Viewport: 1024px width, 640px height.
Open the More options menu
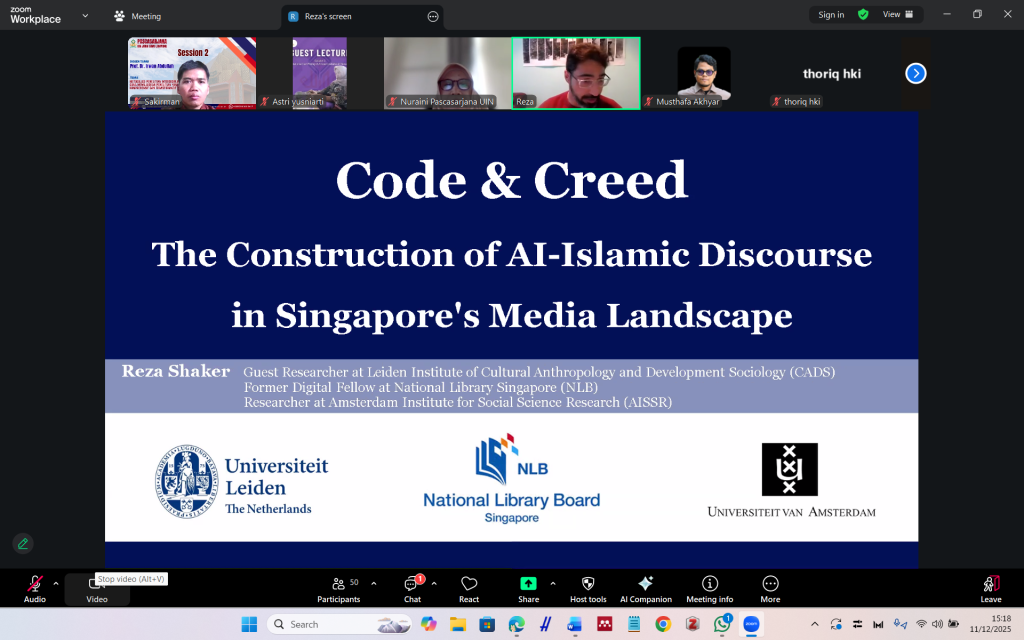tap(770, 589)
